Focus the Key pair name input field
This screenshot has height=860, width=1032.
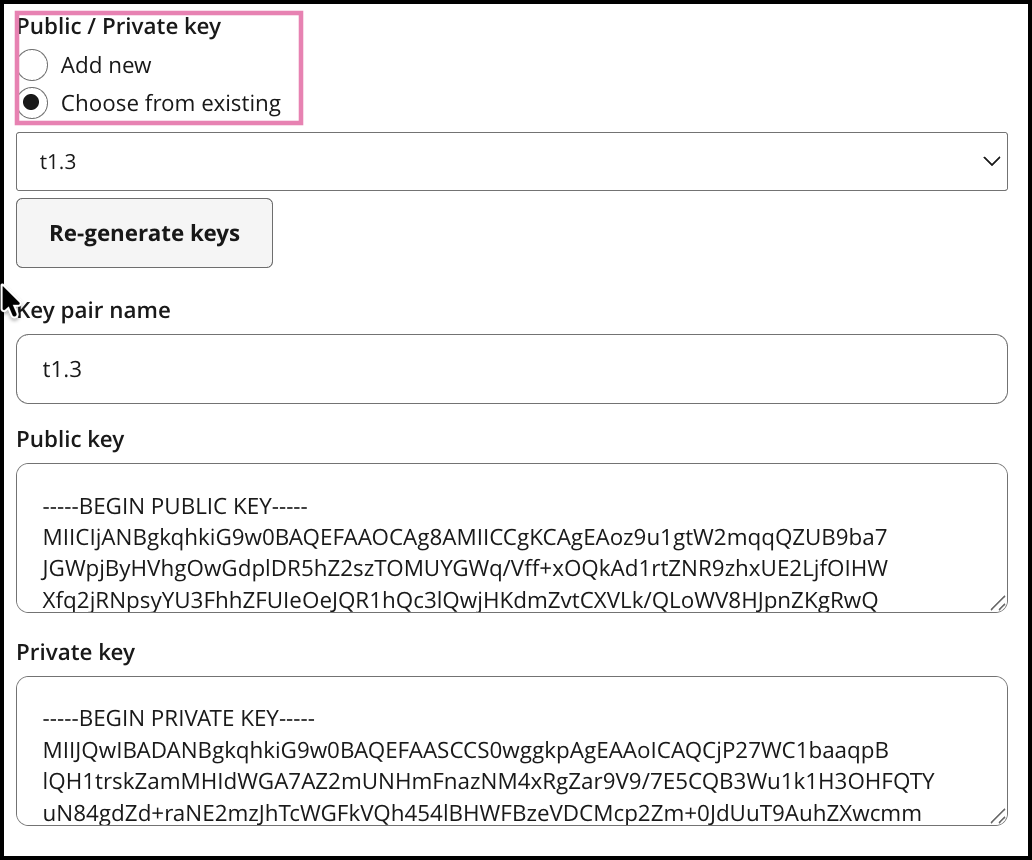pos(510,369)
